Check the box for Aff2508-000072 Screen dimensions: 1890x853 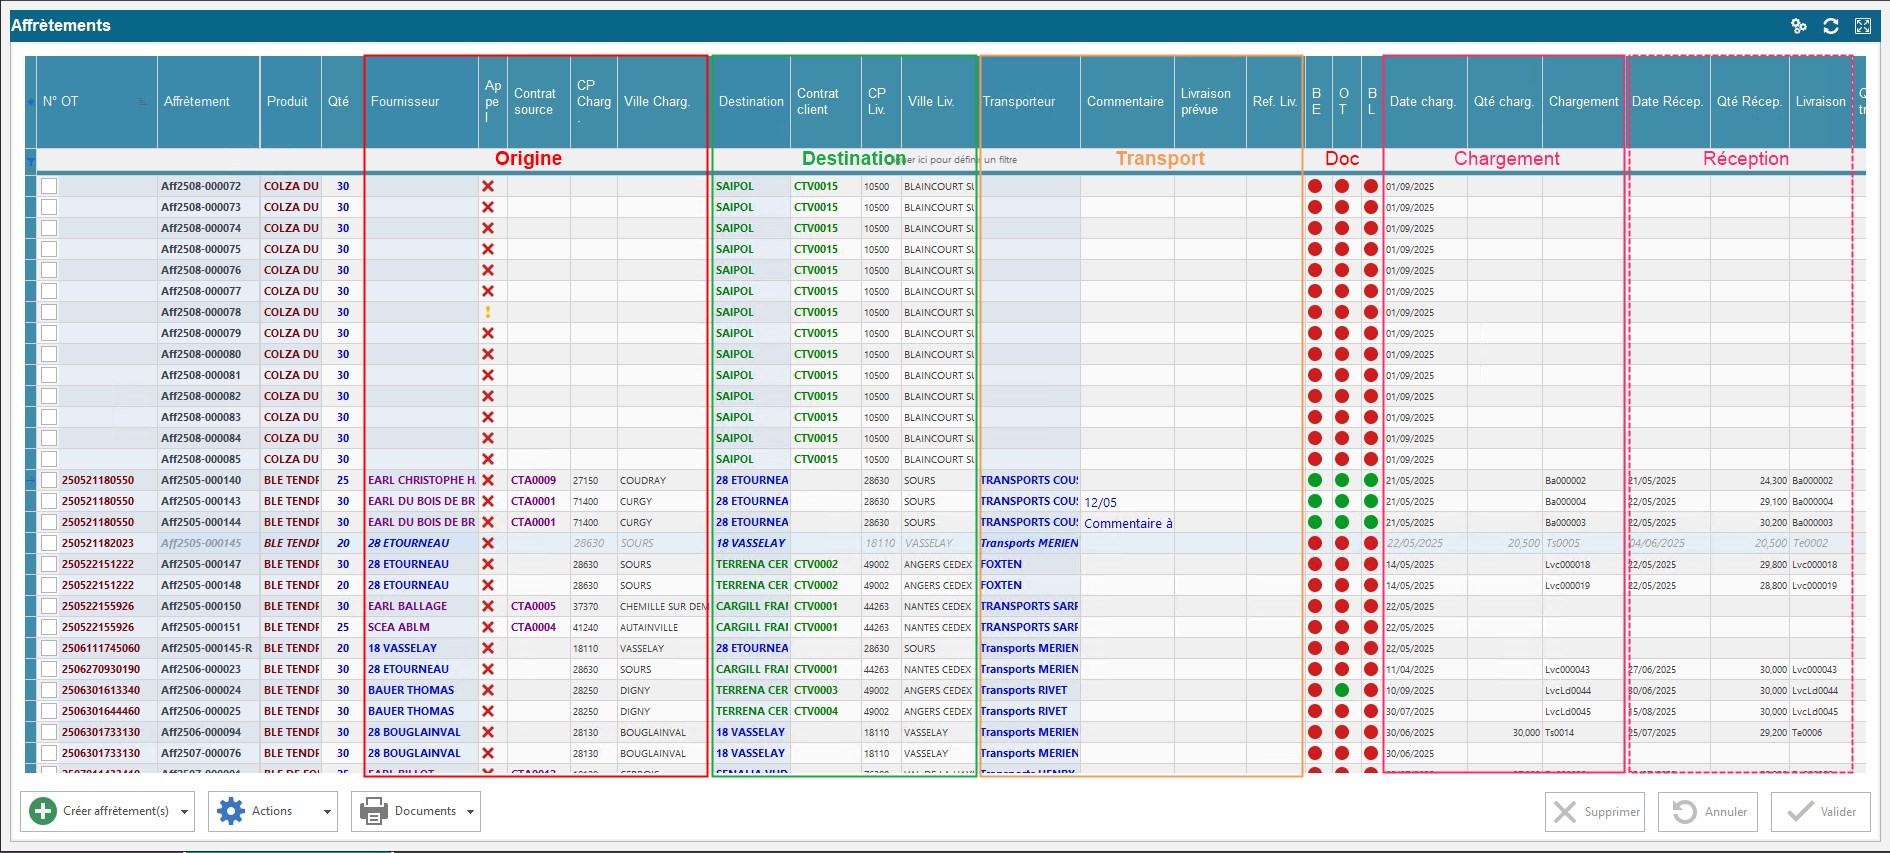(49, 186)
